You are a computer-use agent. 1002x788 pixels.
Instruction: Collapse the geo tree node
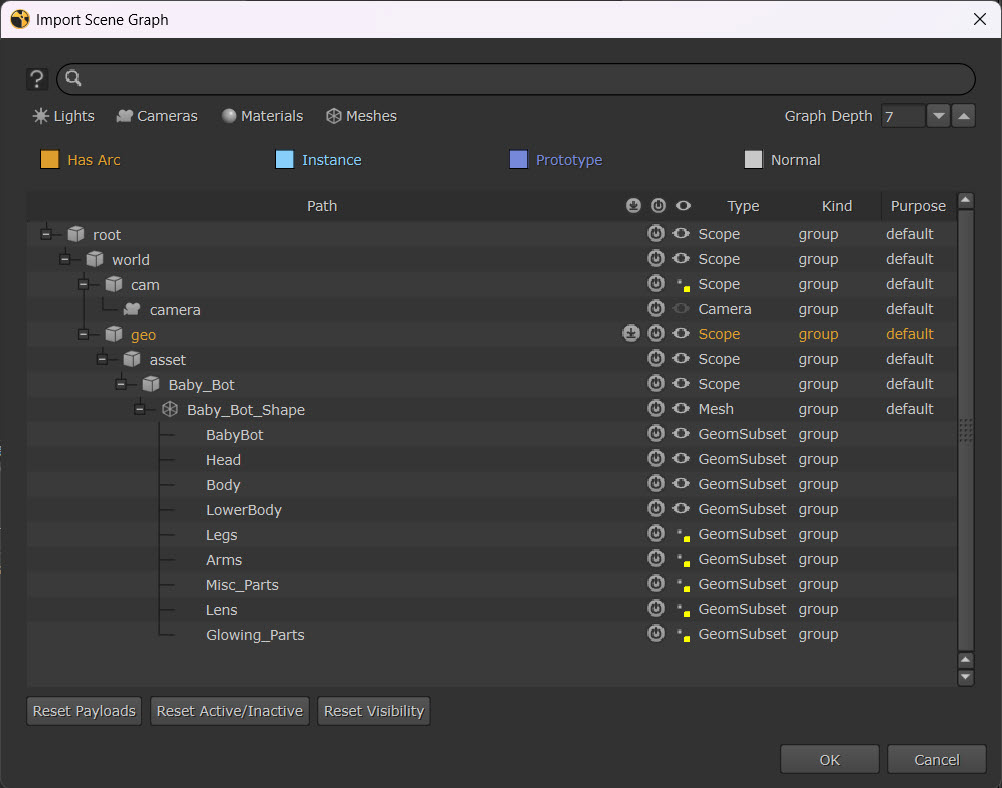[x=84, y=335]
